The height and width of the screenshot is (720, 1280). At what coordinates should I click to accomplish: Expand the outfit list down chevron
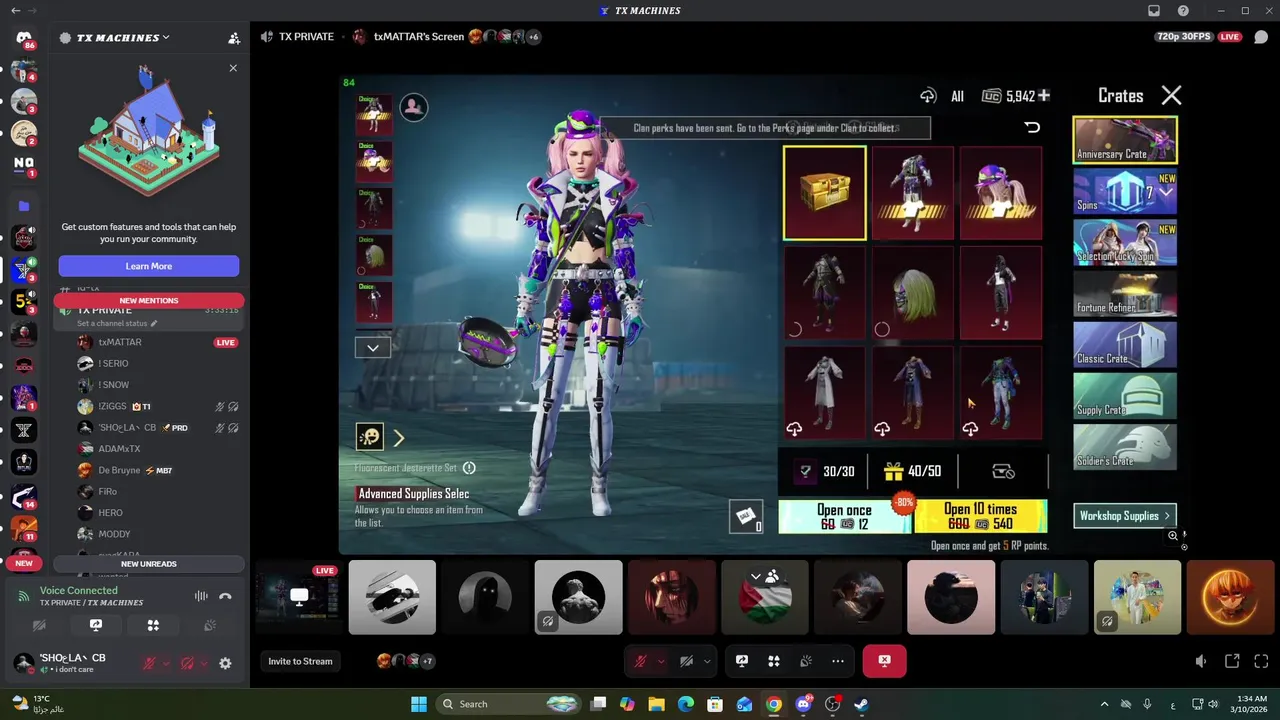pos(372,348)
